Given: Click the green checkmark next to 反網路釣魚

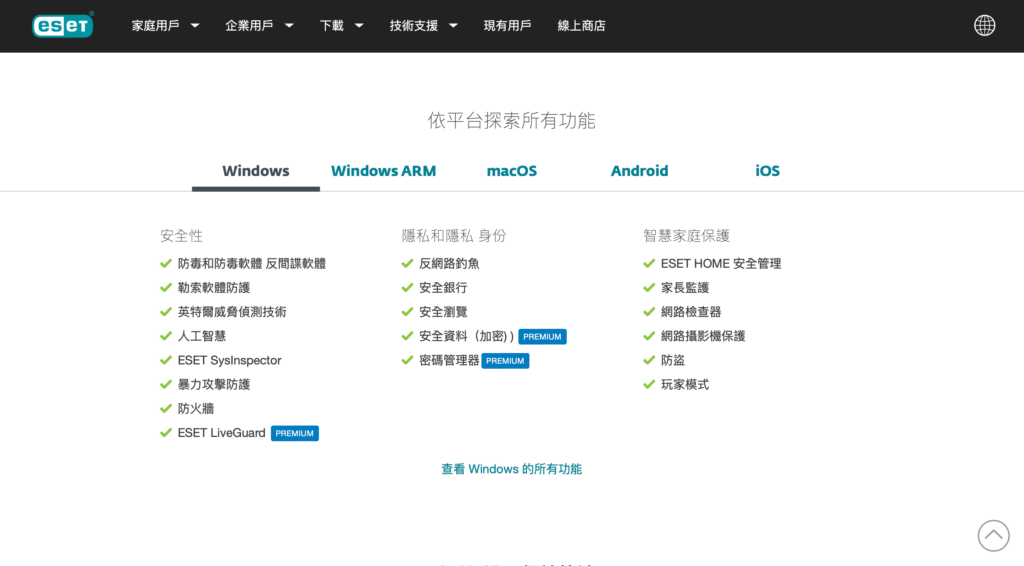Looking at the screenshot, I should [408, 264].
